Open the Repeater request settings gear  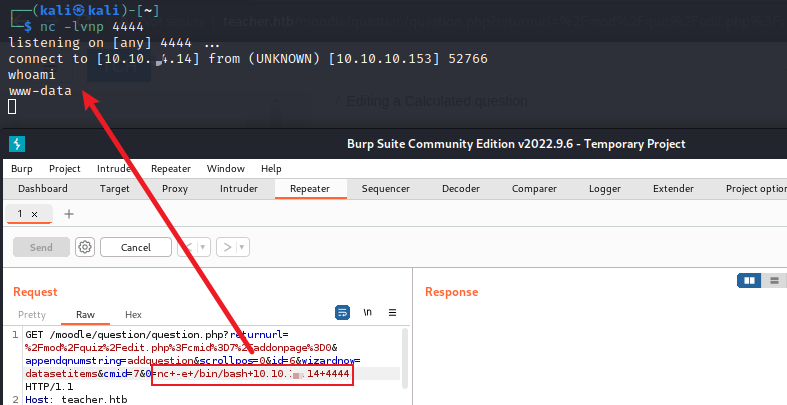click(x=85, y=247)
